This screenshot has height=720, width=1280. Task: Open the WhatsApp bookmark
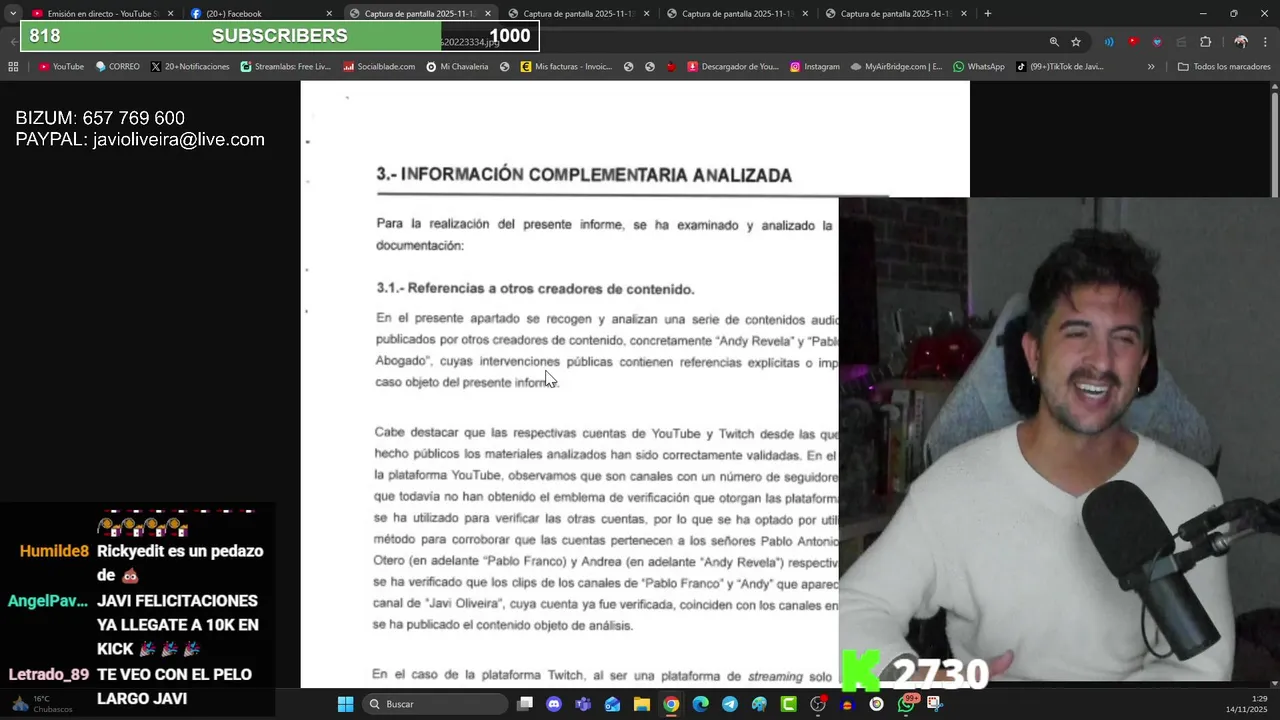979,67
